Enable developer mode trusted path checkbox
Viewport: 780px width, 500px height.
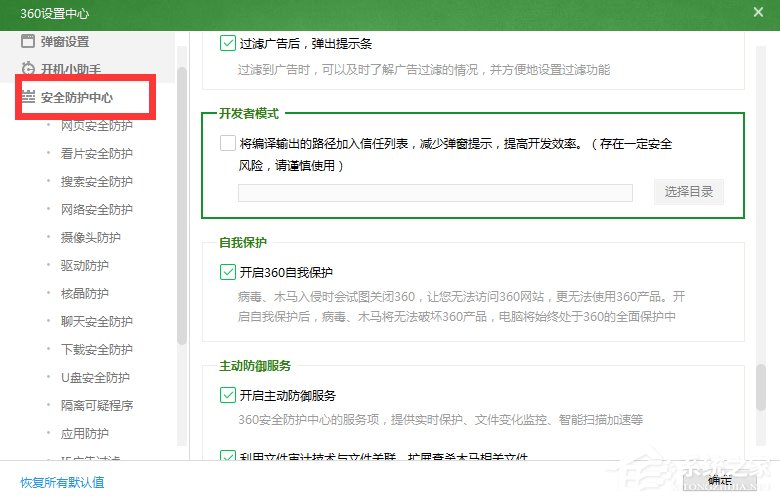(x=227, y=143)
